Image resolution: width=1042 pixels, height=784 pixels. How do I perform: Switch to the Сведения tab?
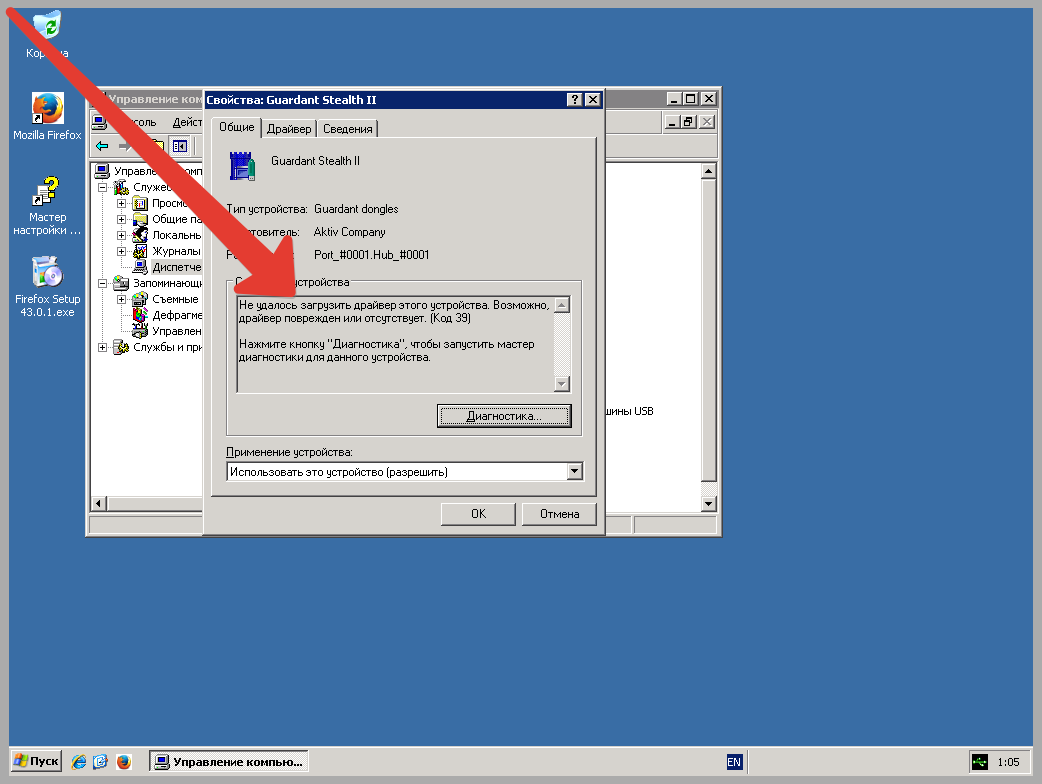(348, 129)
